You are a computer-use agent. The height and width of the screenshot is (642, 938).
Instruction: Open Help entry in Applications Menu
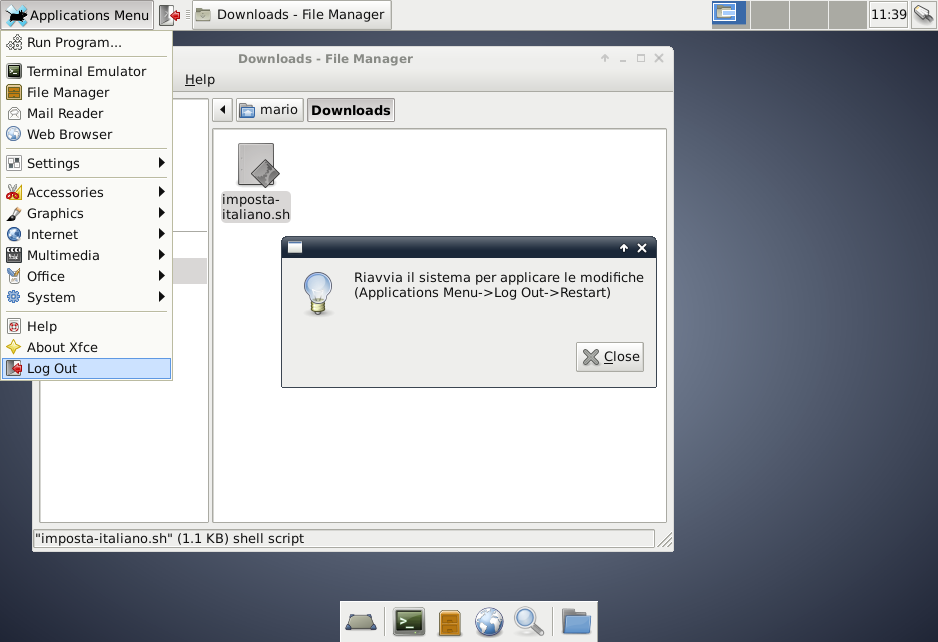(87, 326)
